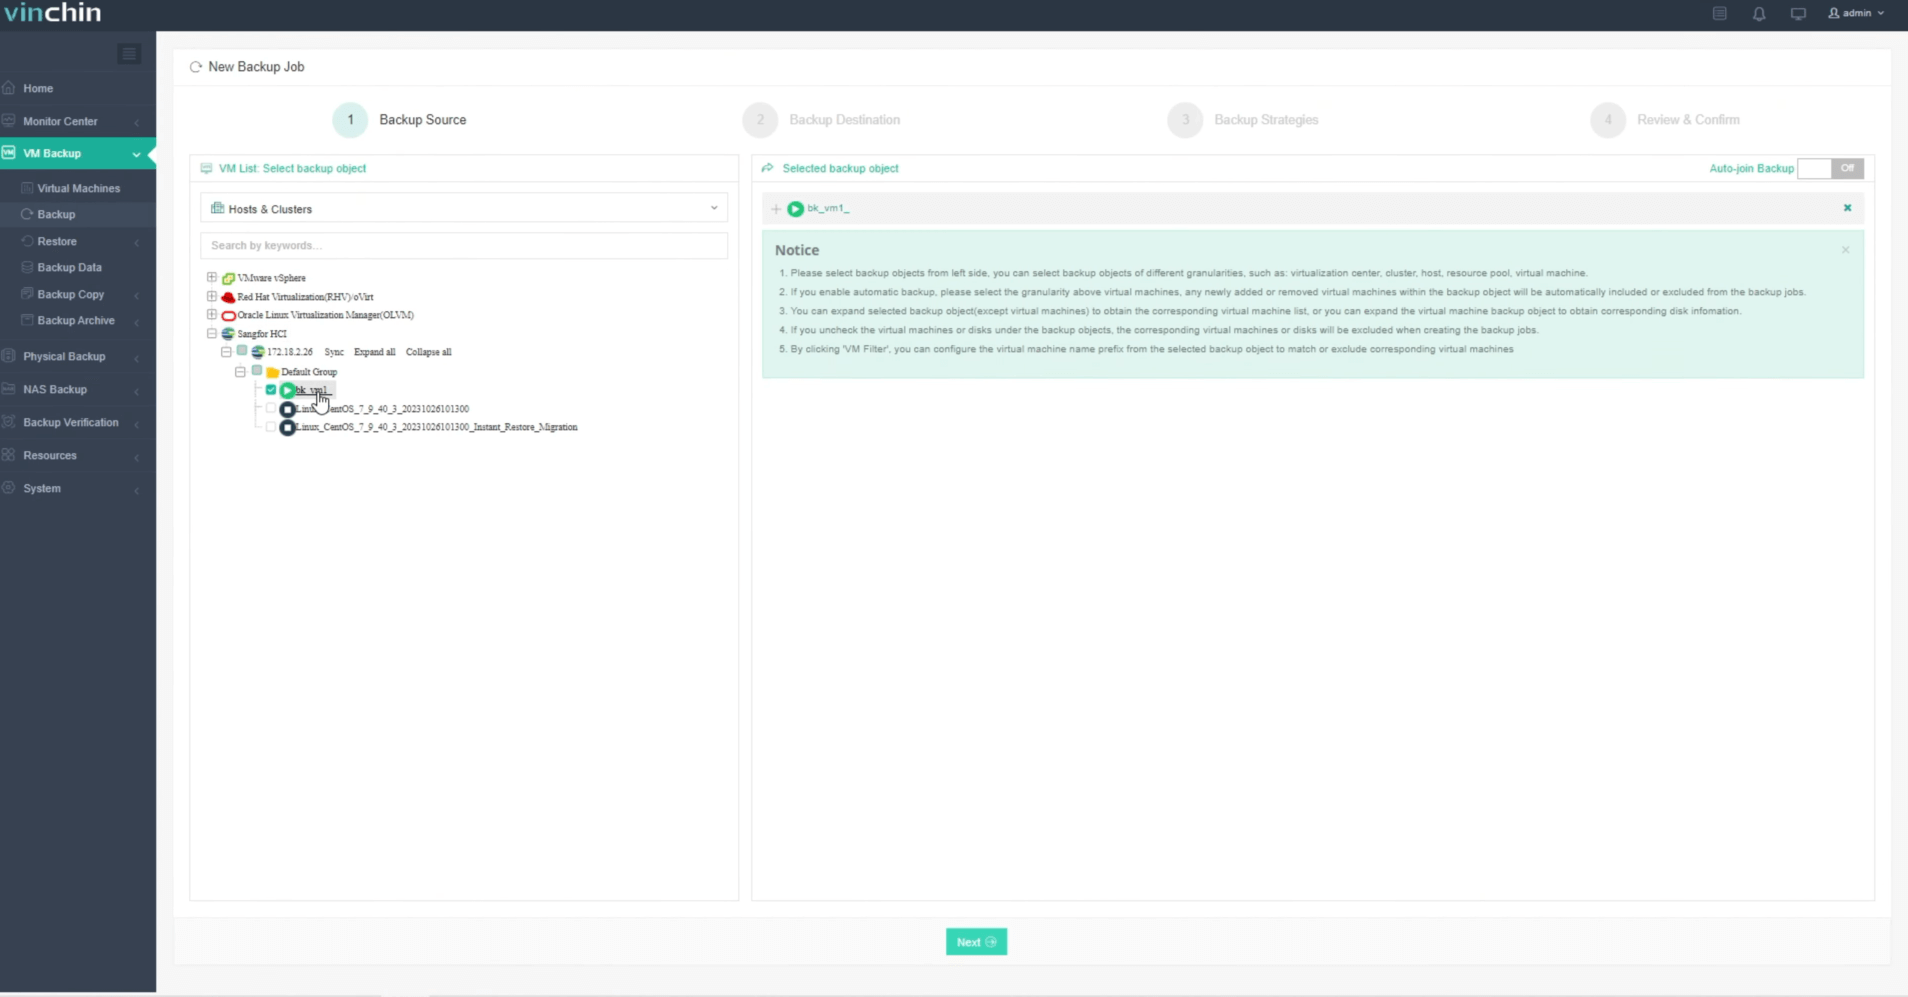This screenshot has height=997, width=1908.
Task: Click Expand all link
Action: [x=374, y=352]
